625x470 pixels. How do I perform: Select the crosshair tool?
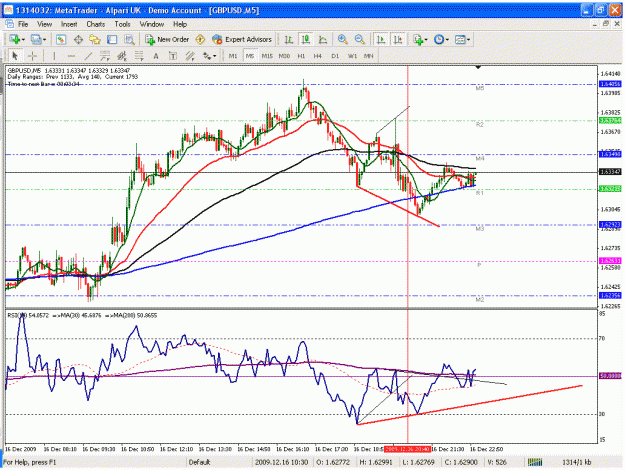pyautogui.click(x=32, y=56)
